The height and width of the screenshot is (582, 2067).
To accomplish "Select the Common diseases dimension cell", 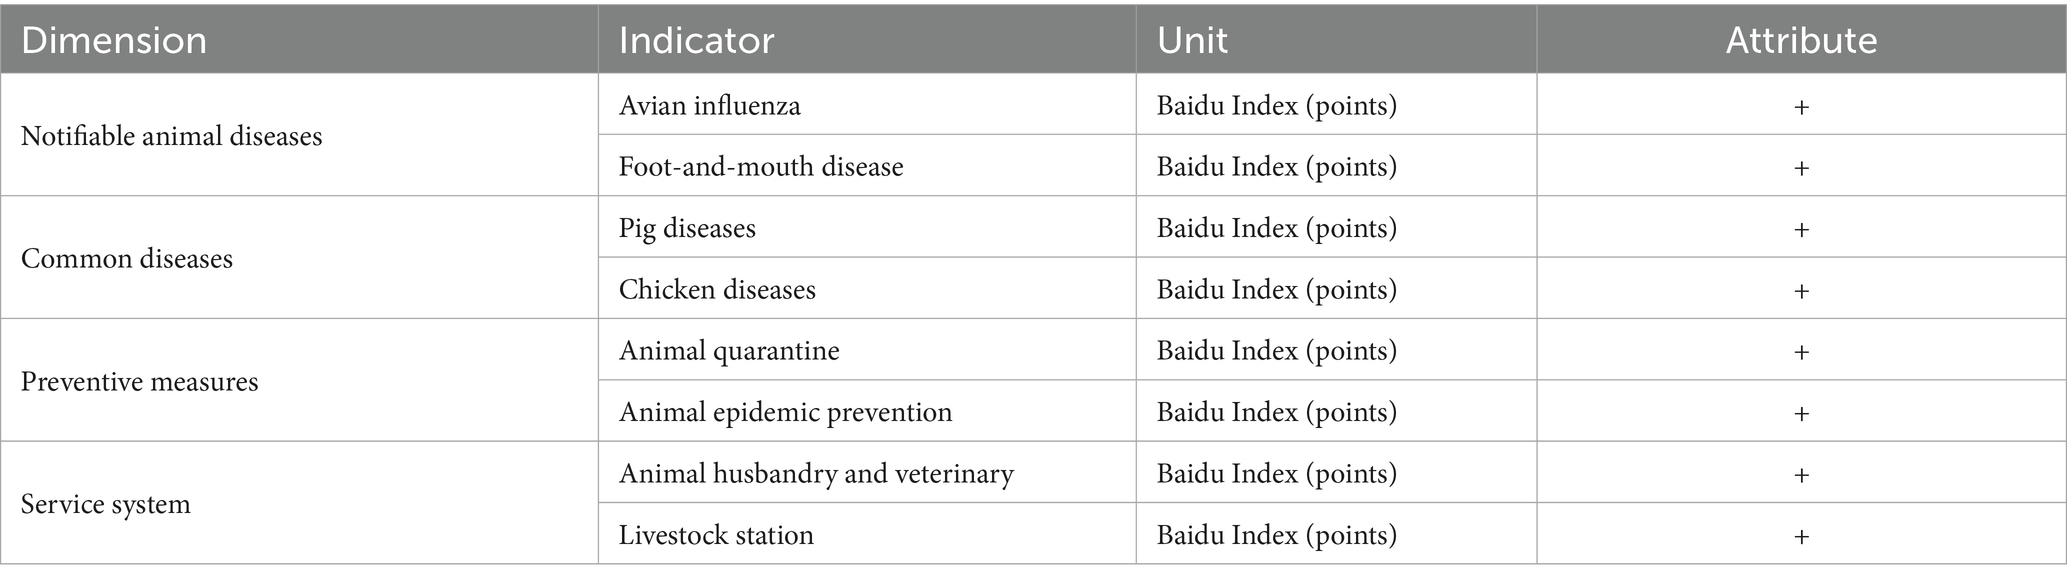I will click(127, 259).
